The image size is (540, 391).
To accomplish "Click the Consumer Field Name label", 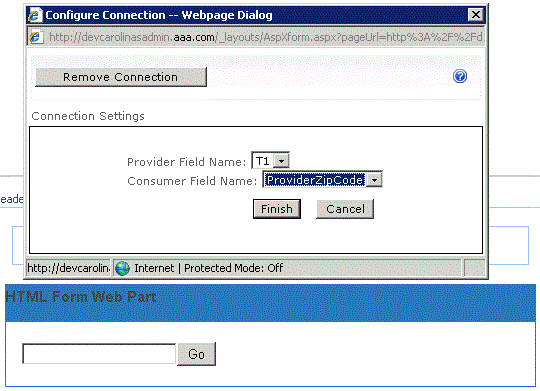I will 192,181.
